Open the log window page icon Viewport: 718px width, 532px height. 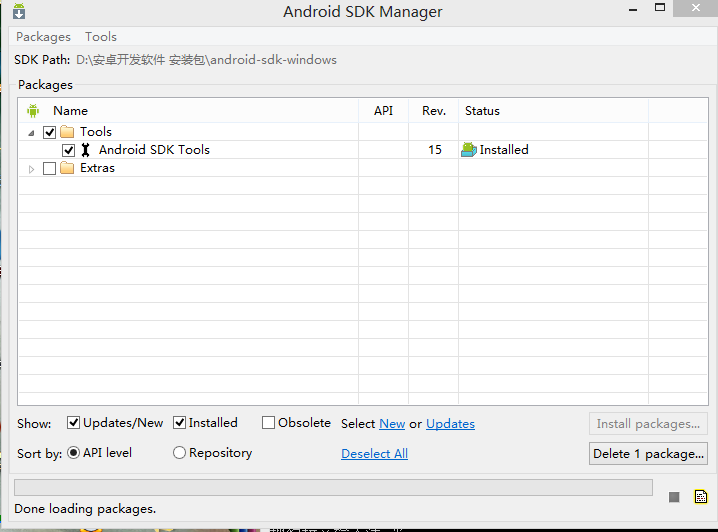point(701,496)
